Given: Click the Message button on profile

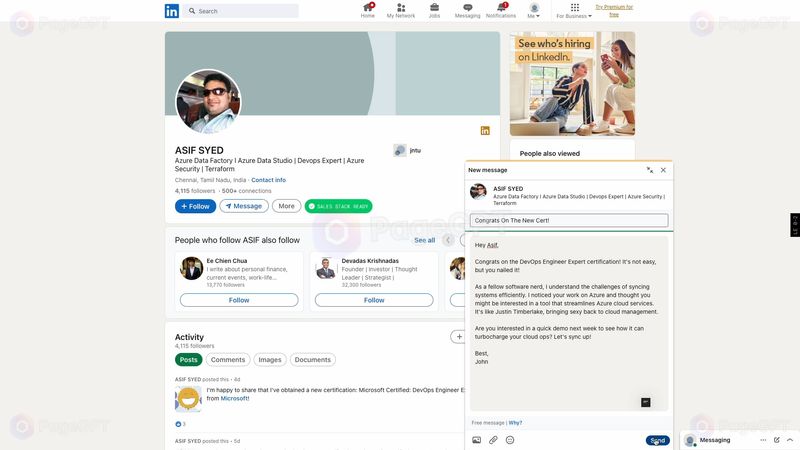Looking at the screenshot, I should [x=244, y=206].
